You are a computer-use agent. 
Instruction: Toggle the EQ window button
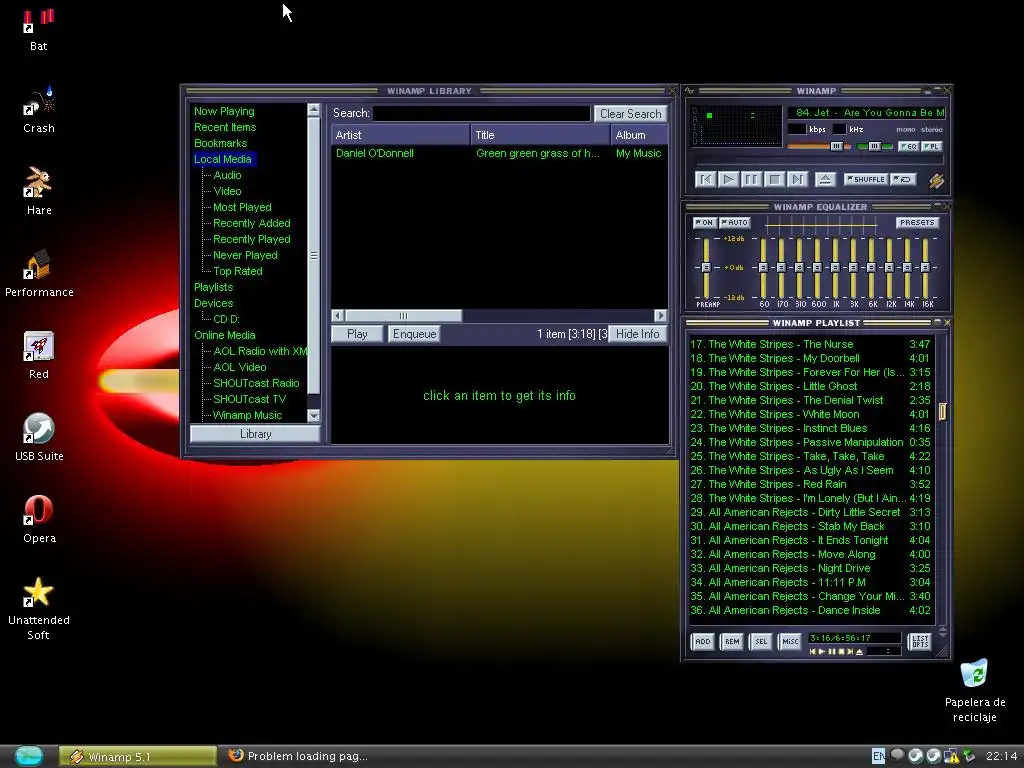coord(908,146)
